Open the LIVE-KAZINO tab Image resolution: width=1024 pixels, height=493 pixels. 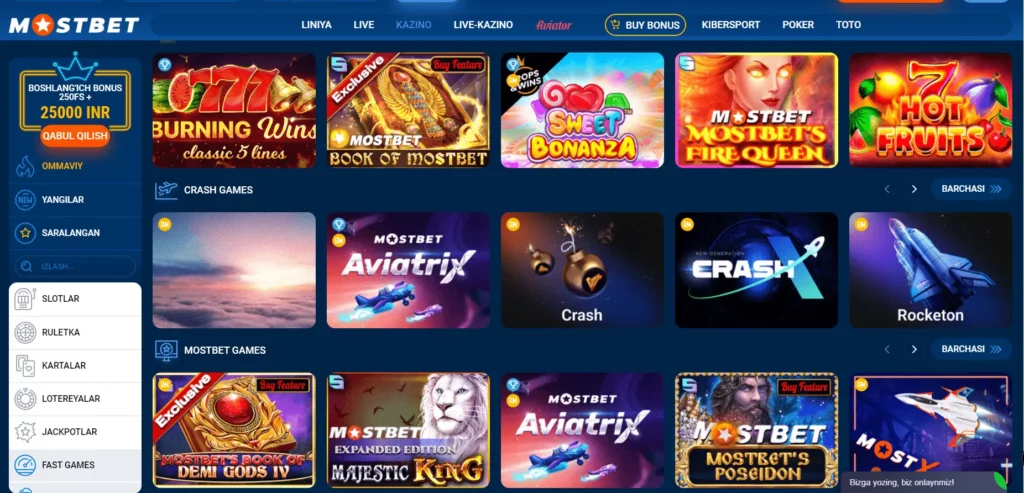point(483,25)
